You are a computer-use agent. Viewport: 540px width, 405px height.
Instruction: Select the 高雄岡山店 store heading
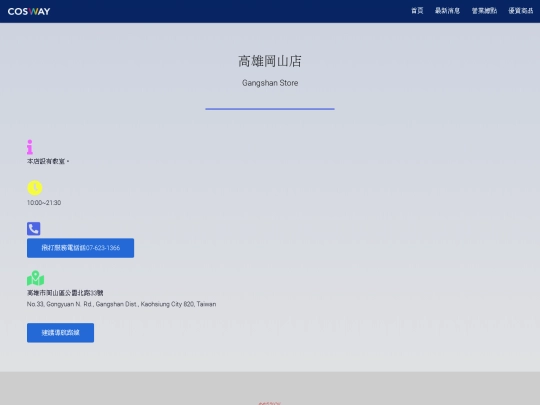click(270, 61)
